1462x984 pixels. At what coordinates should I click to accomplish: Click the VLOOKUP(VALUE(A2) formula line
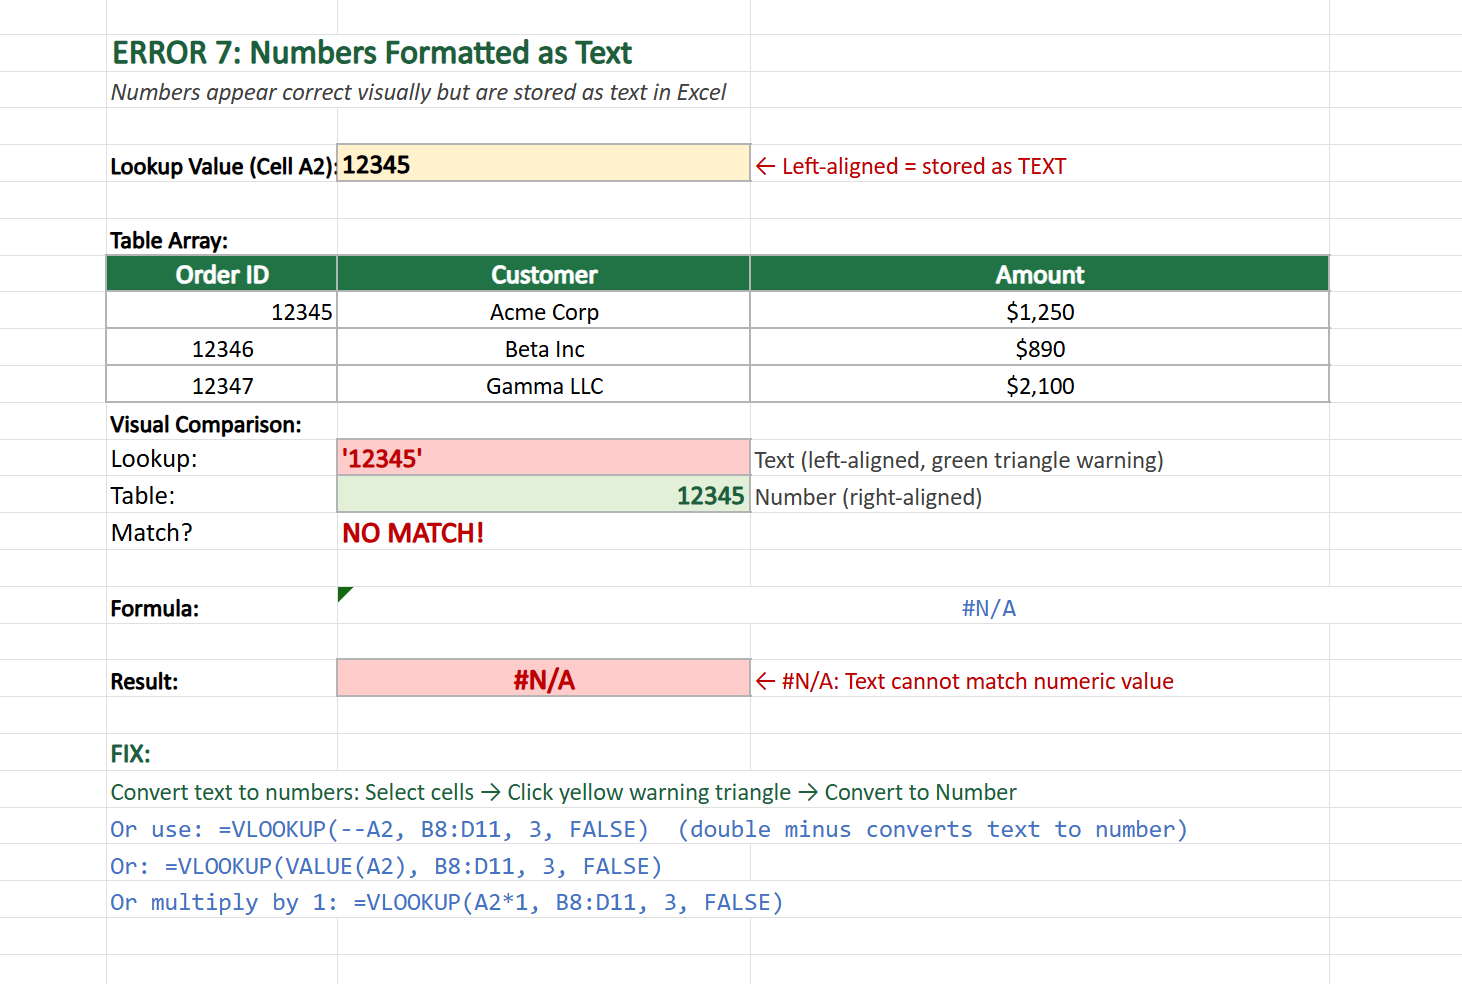(x=386, y=866)
